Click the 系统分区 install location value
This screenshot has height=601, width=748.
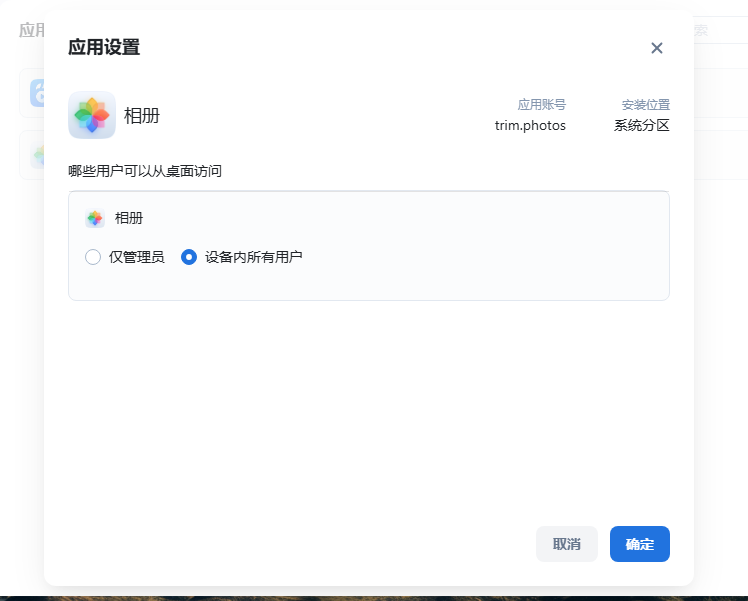point(642,125)
